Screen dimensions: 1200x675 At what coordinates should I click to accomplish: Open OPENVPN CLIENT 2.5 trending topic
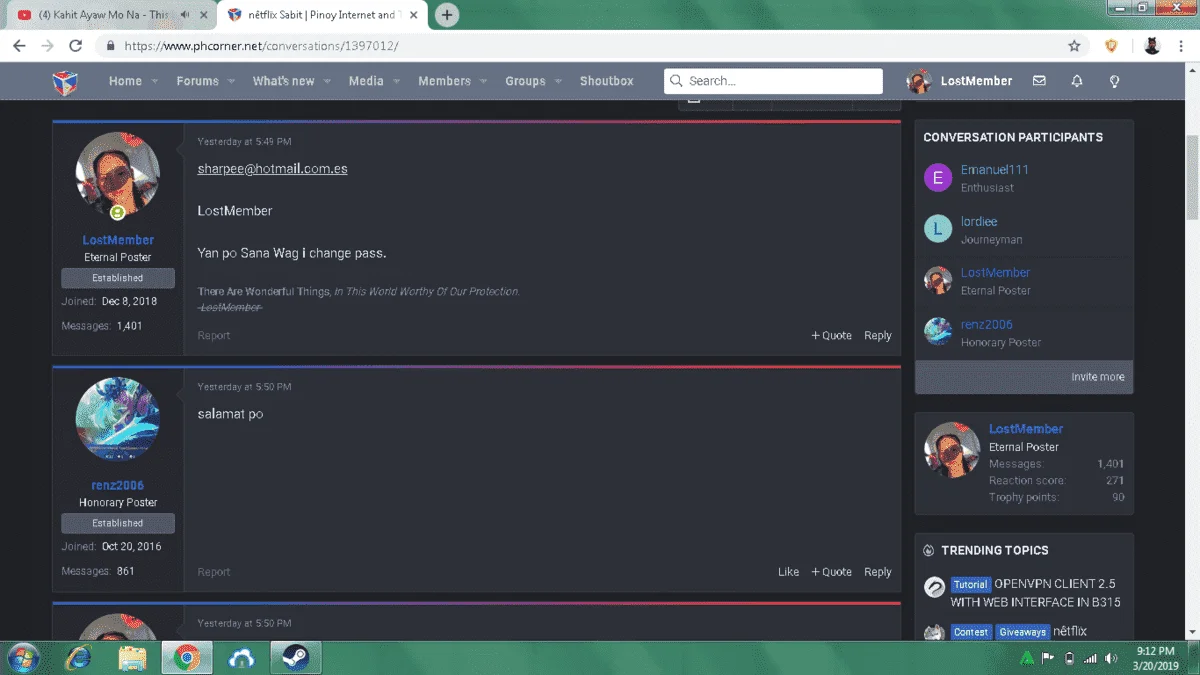1035,593
